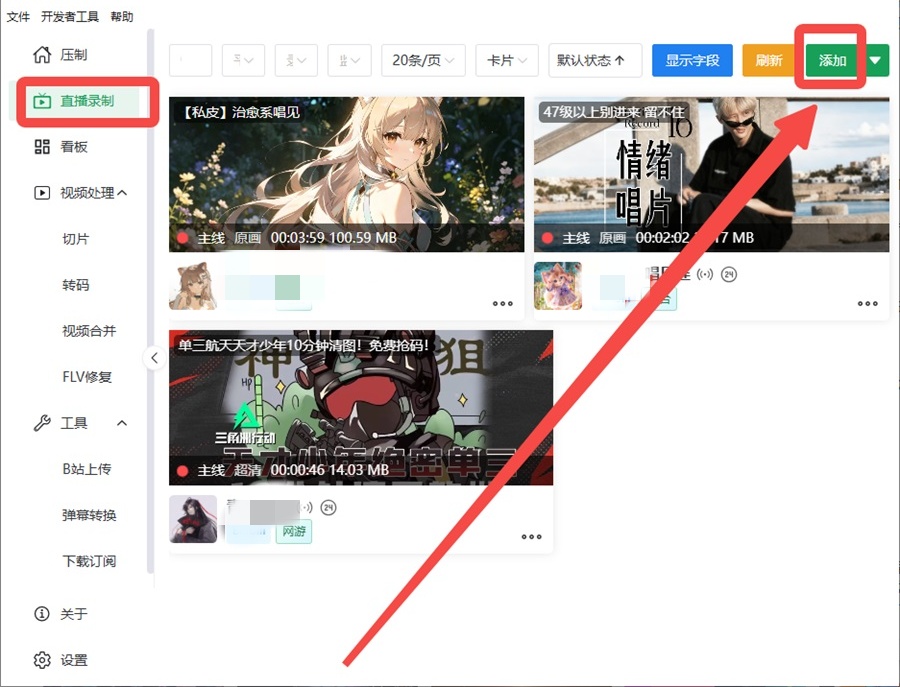Screen dimensions: 900x687
Task: Click the 网游 tag
Action: 294,531
